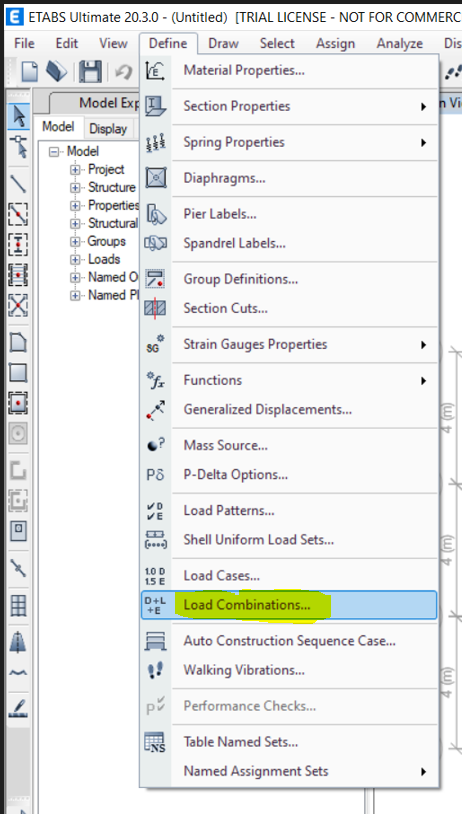Open Walking Vibrations entry
The height and width of the screenshot is (814, 462).
(x=289, y=670)
